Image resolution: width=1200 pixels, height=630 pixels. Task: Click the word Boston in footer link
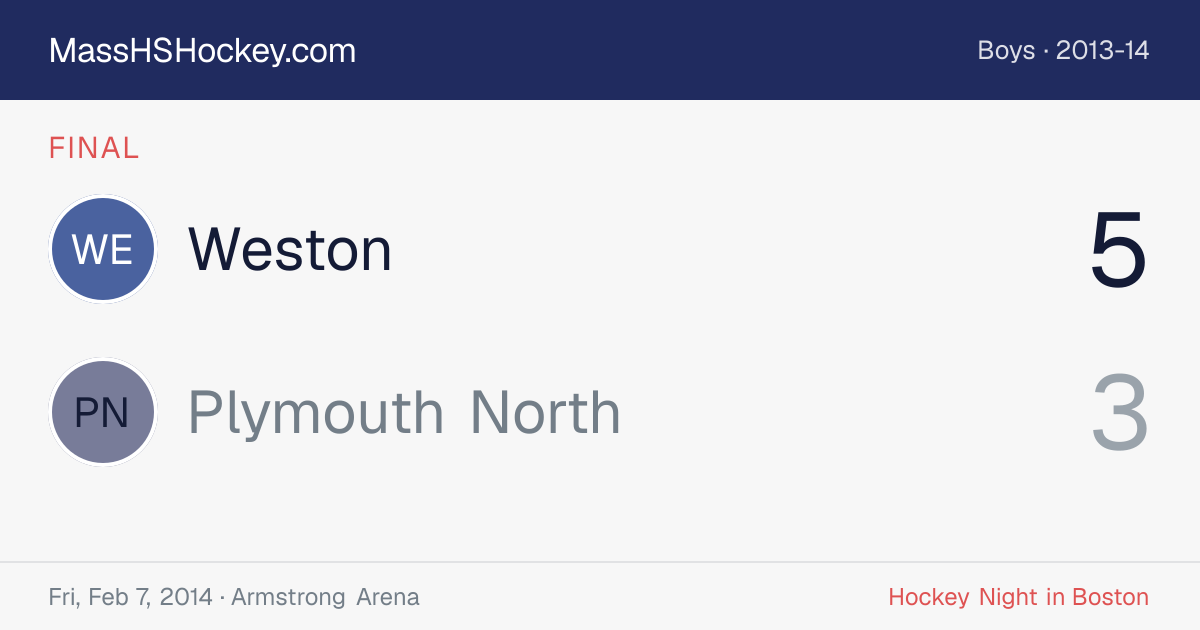1110,597
